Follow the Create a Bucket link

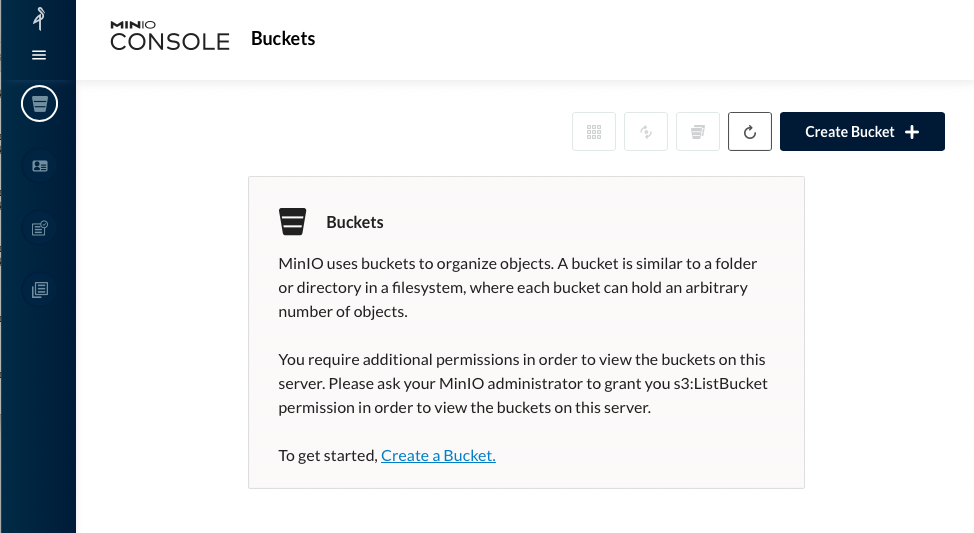click(x=438, y=455)
